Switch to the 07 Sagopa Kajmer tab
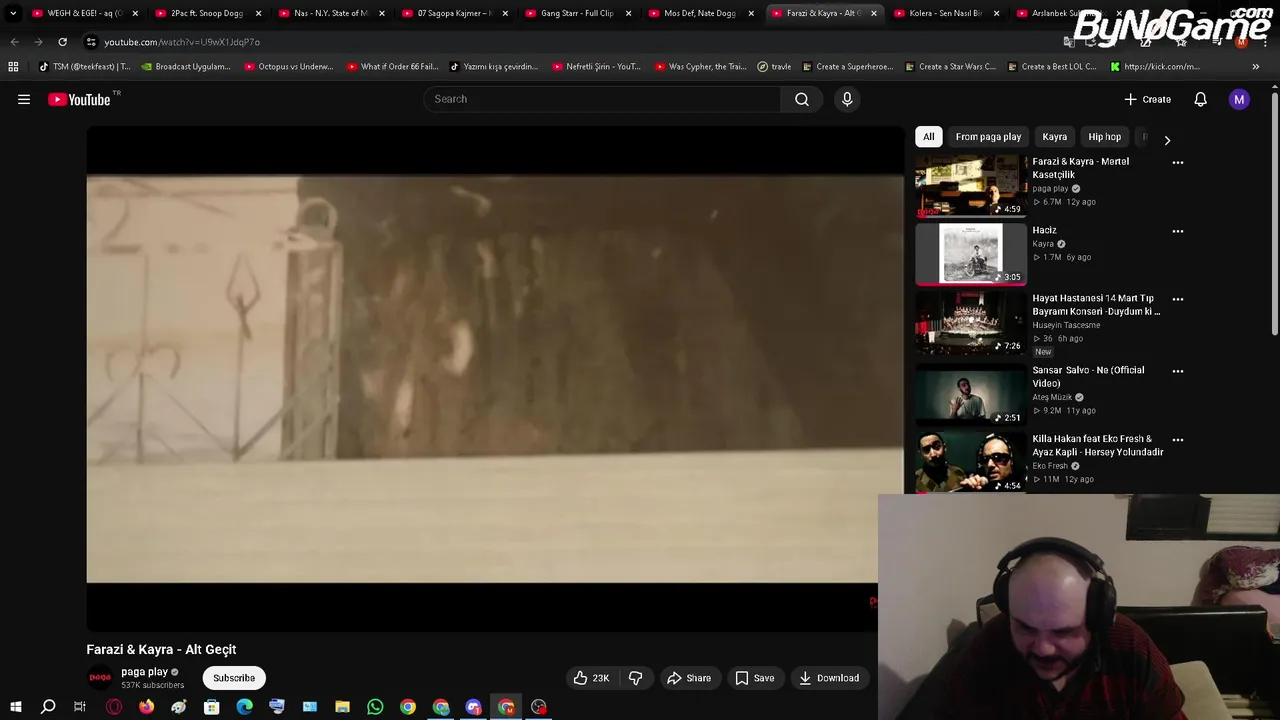The image size is (1280, 720). click(x=453, y=13)
